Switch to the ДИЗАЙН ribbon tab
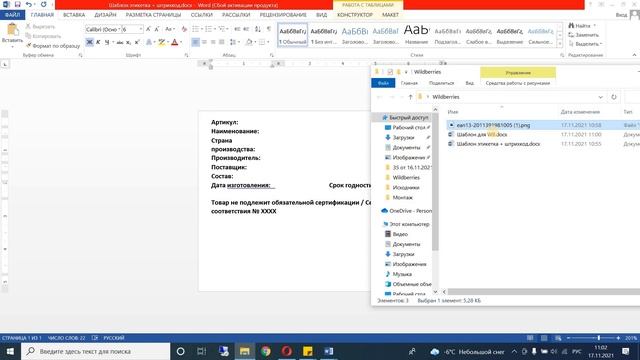The height and width of the screenshot is (360, 640). (105, 15)
